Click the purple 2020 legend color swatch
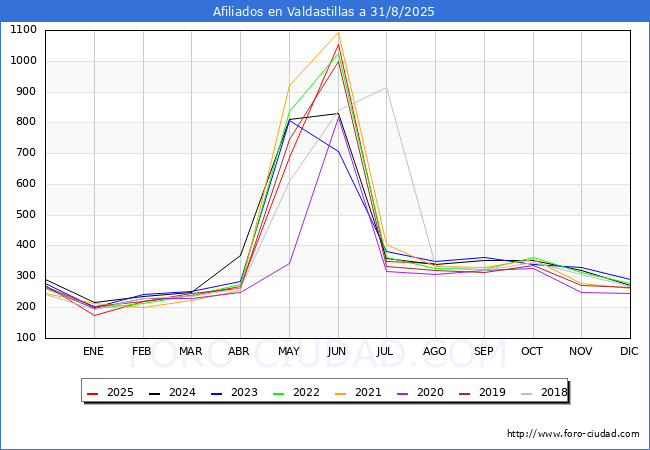This screenshot has width=650, height=450. pyautogui.click(x=403, y=393)
